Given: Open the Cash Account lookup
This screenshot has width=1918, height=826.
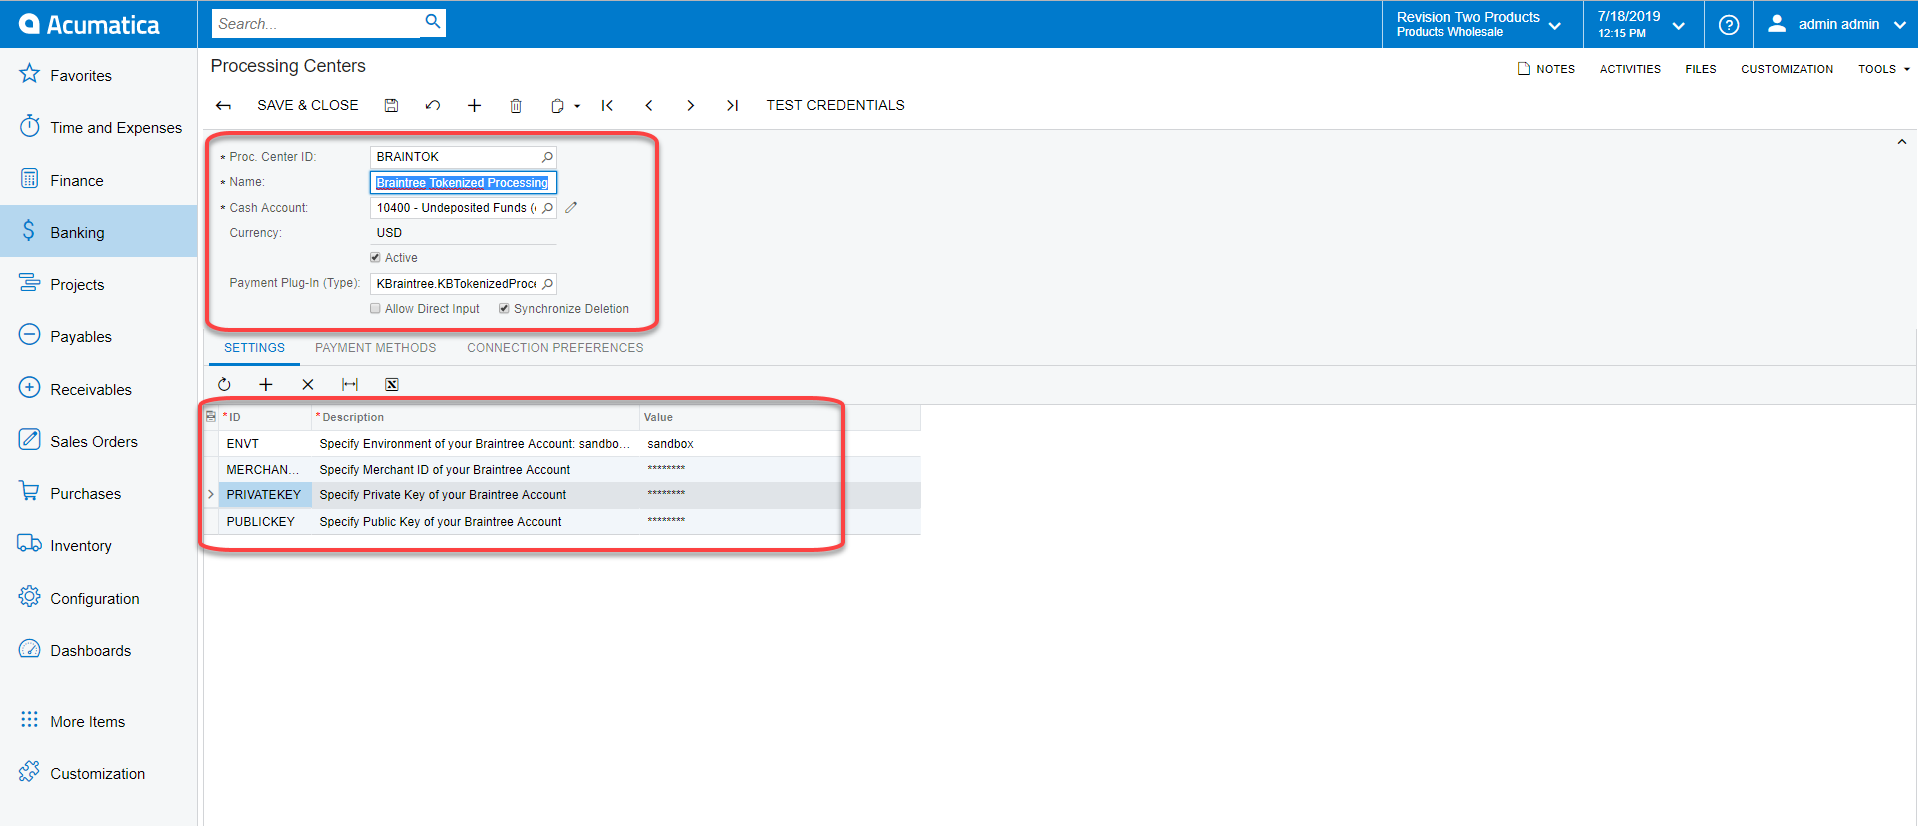Looking at the screenshot, I should coord(547,208).
